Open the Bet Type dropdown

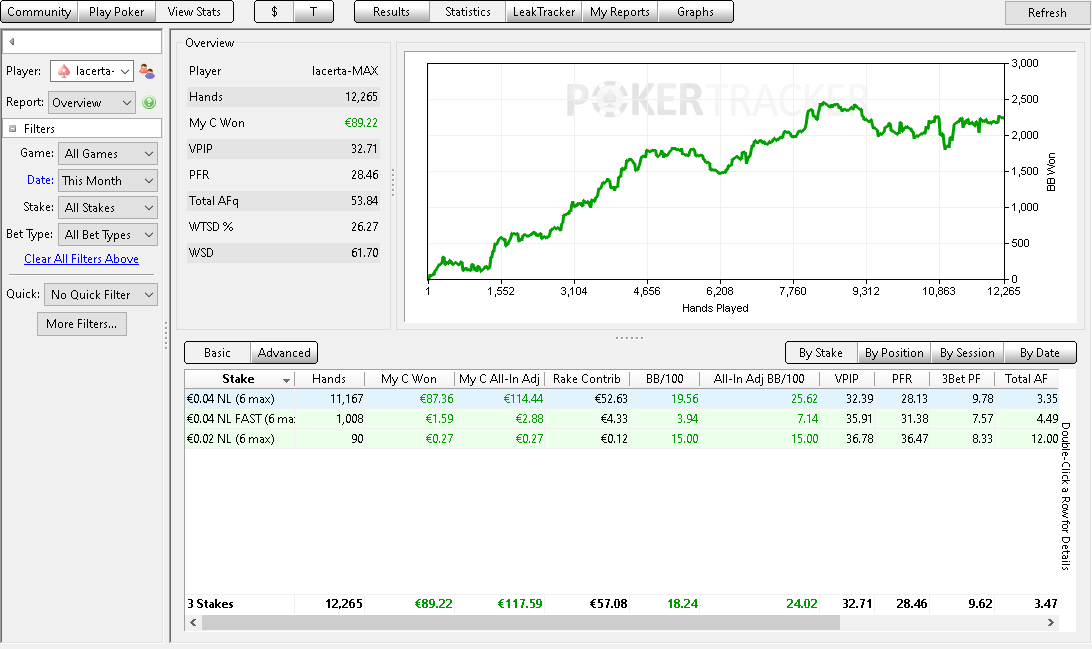(108, 235)
